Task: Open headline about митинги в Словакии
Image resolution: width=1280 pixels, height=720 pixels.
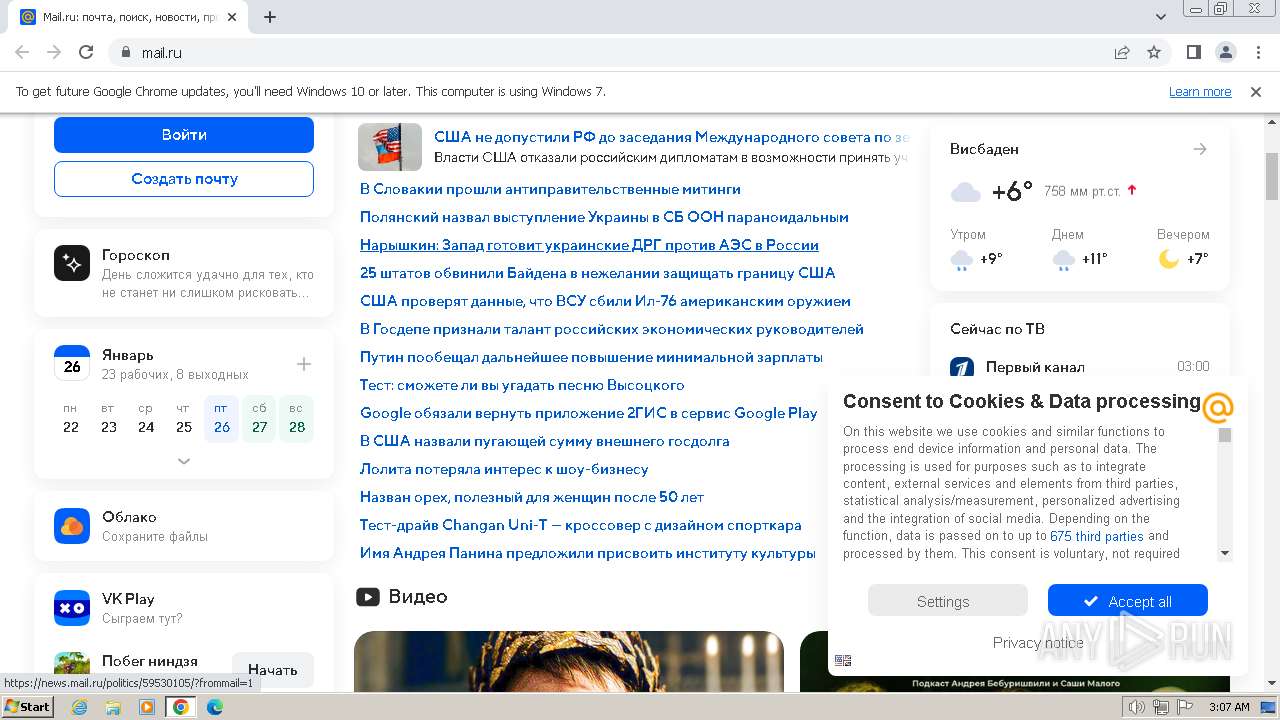Action: pyautogui.click(x=550, y=189)
